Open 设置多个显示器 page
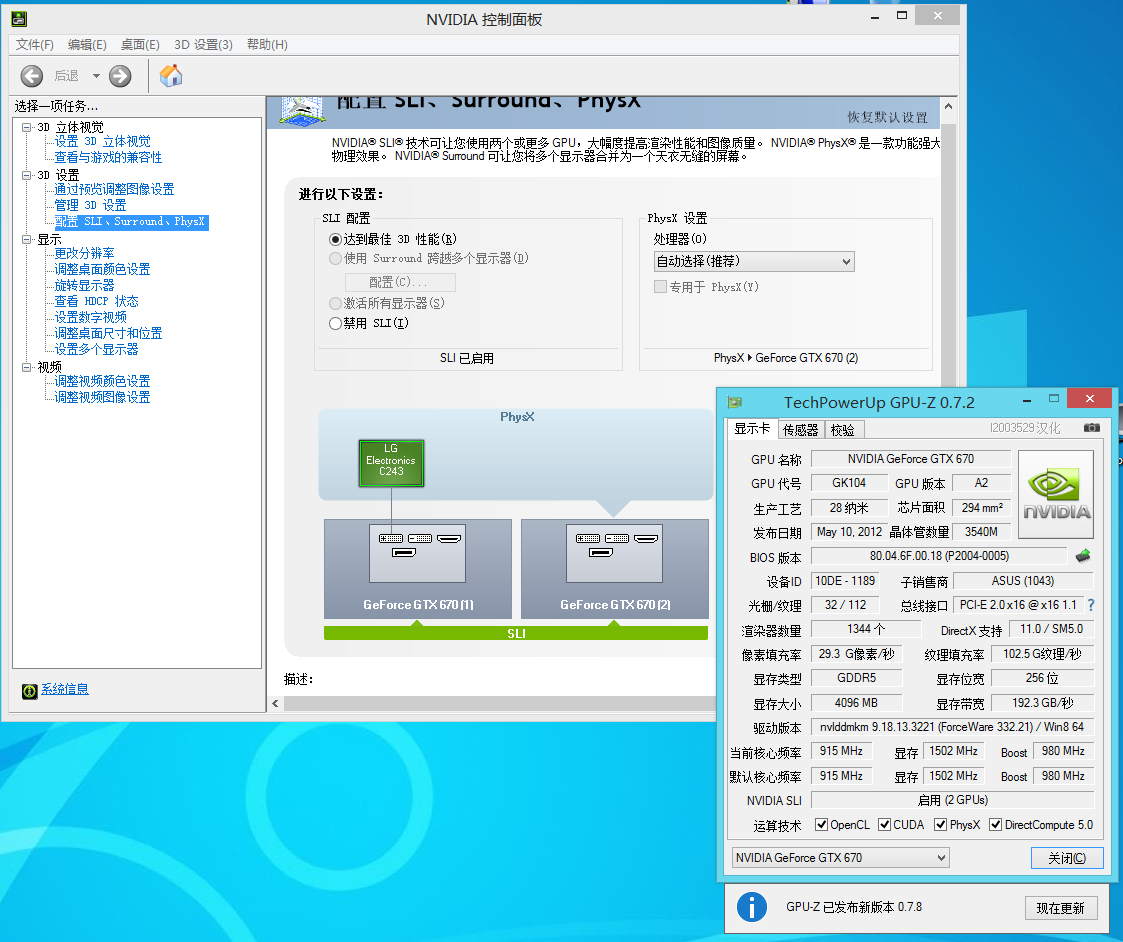This screenshot has height=942, width=1123. pyautogui.click(x=97, y=350)
